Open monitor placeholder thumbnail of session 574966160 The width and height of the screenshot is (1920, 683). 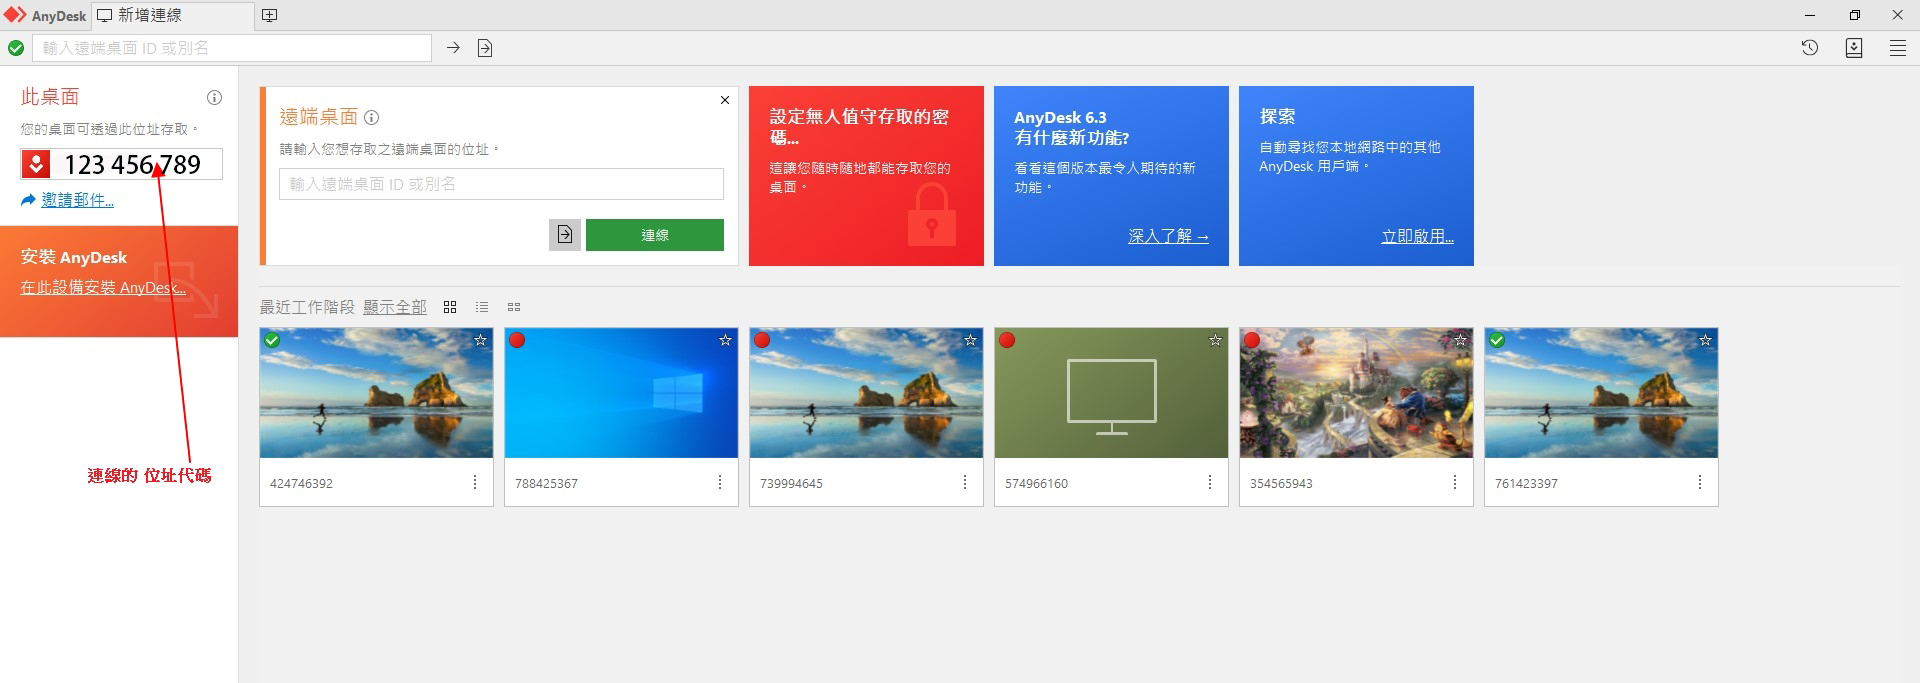coord(1111,393)
